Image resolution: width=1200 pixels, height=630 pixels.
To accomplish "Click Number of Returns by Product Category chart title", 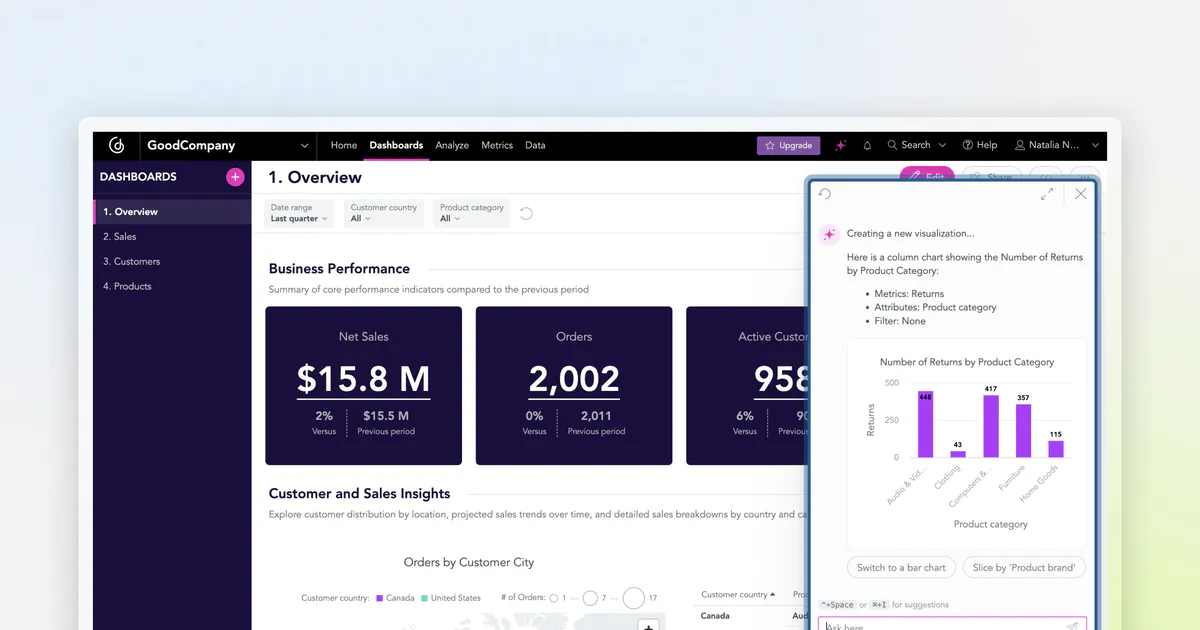I will coord(967,362).
